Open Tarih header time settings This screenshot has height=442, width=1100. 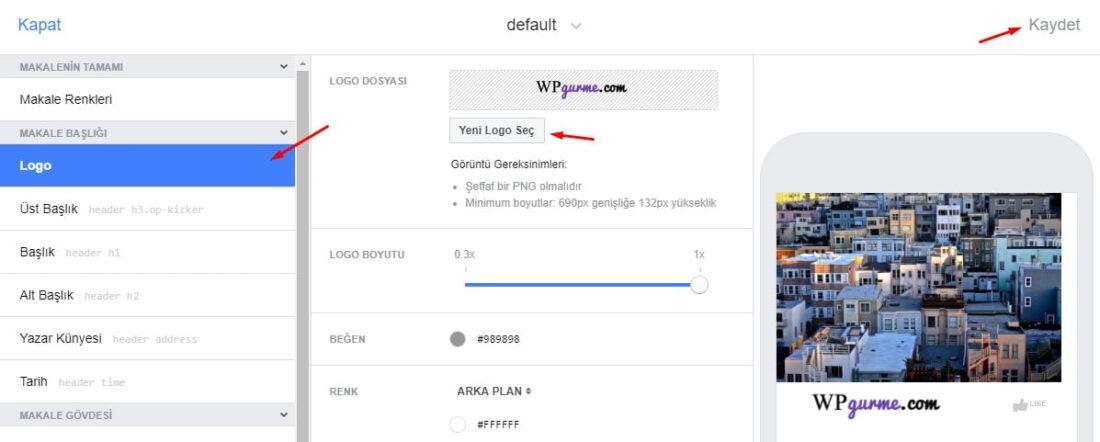coord(147,382)
